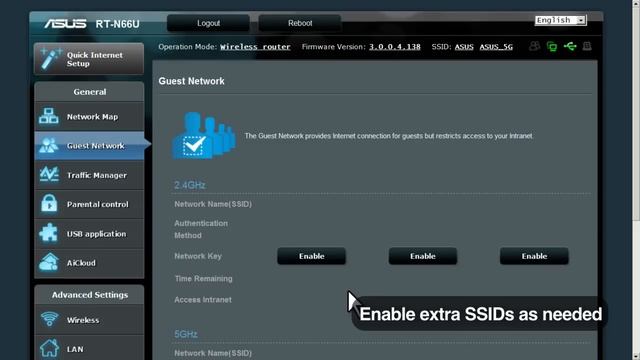Click the ASUS logo
The image size is (640, 360).
click(65, 24)
